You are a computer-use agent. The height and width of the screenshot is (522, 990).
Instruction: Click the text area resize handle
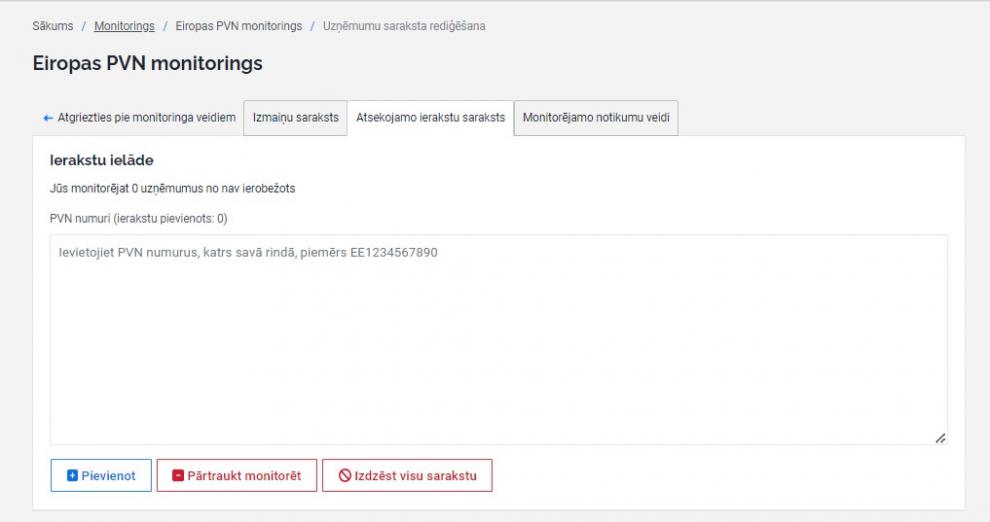pos(940,438)
